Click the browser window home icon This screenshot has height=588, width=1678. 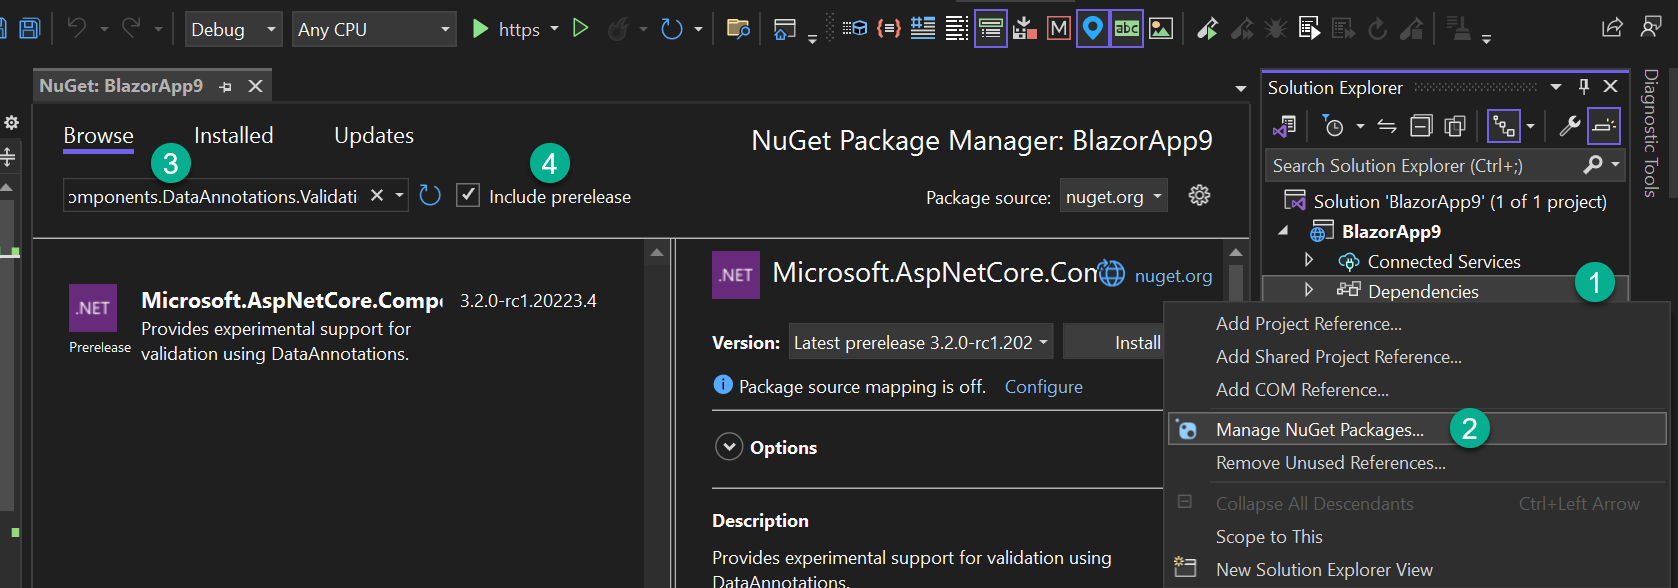pyautogui.click(x=785, y=29)
